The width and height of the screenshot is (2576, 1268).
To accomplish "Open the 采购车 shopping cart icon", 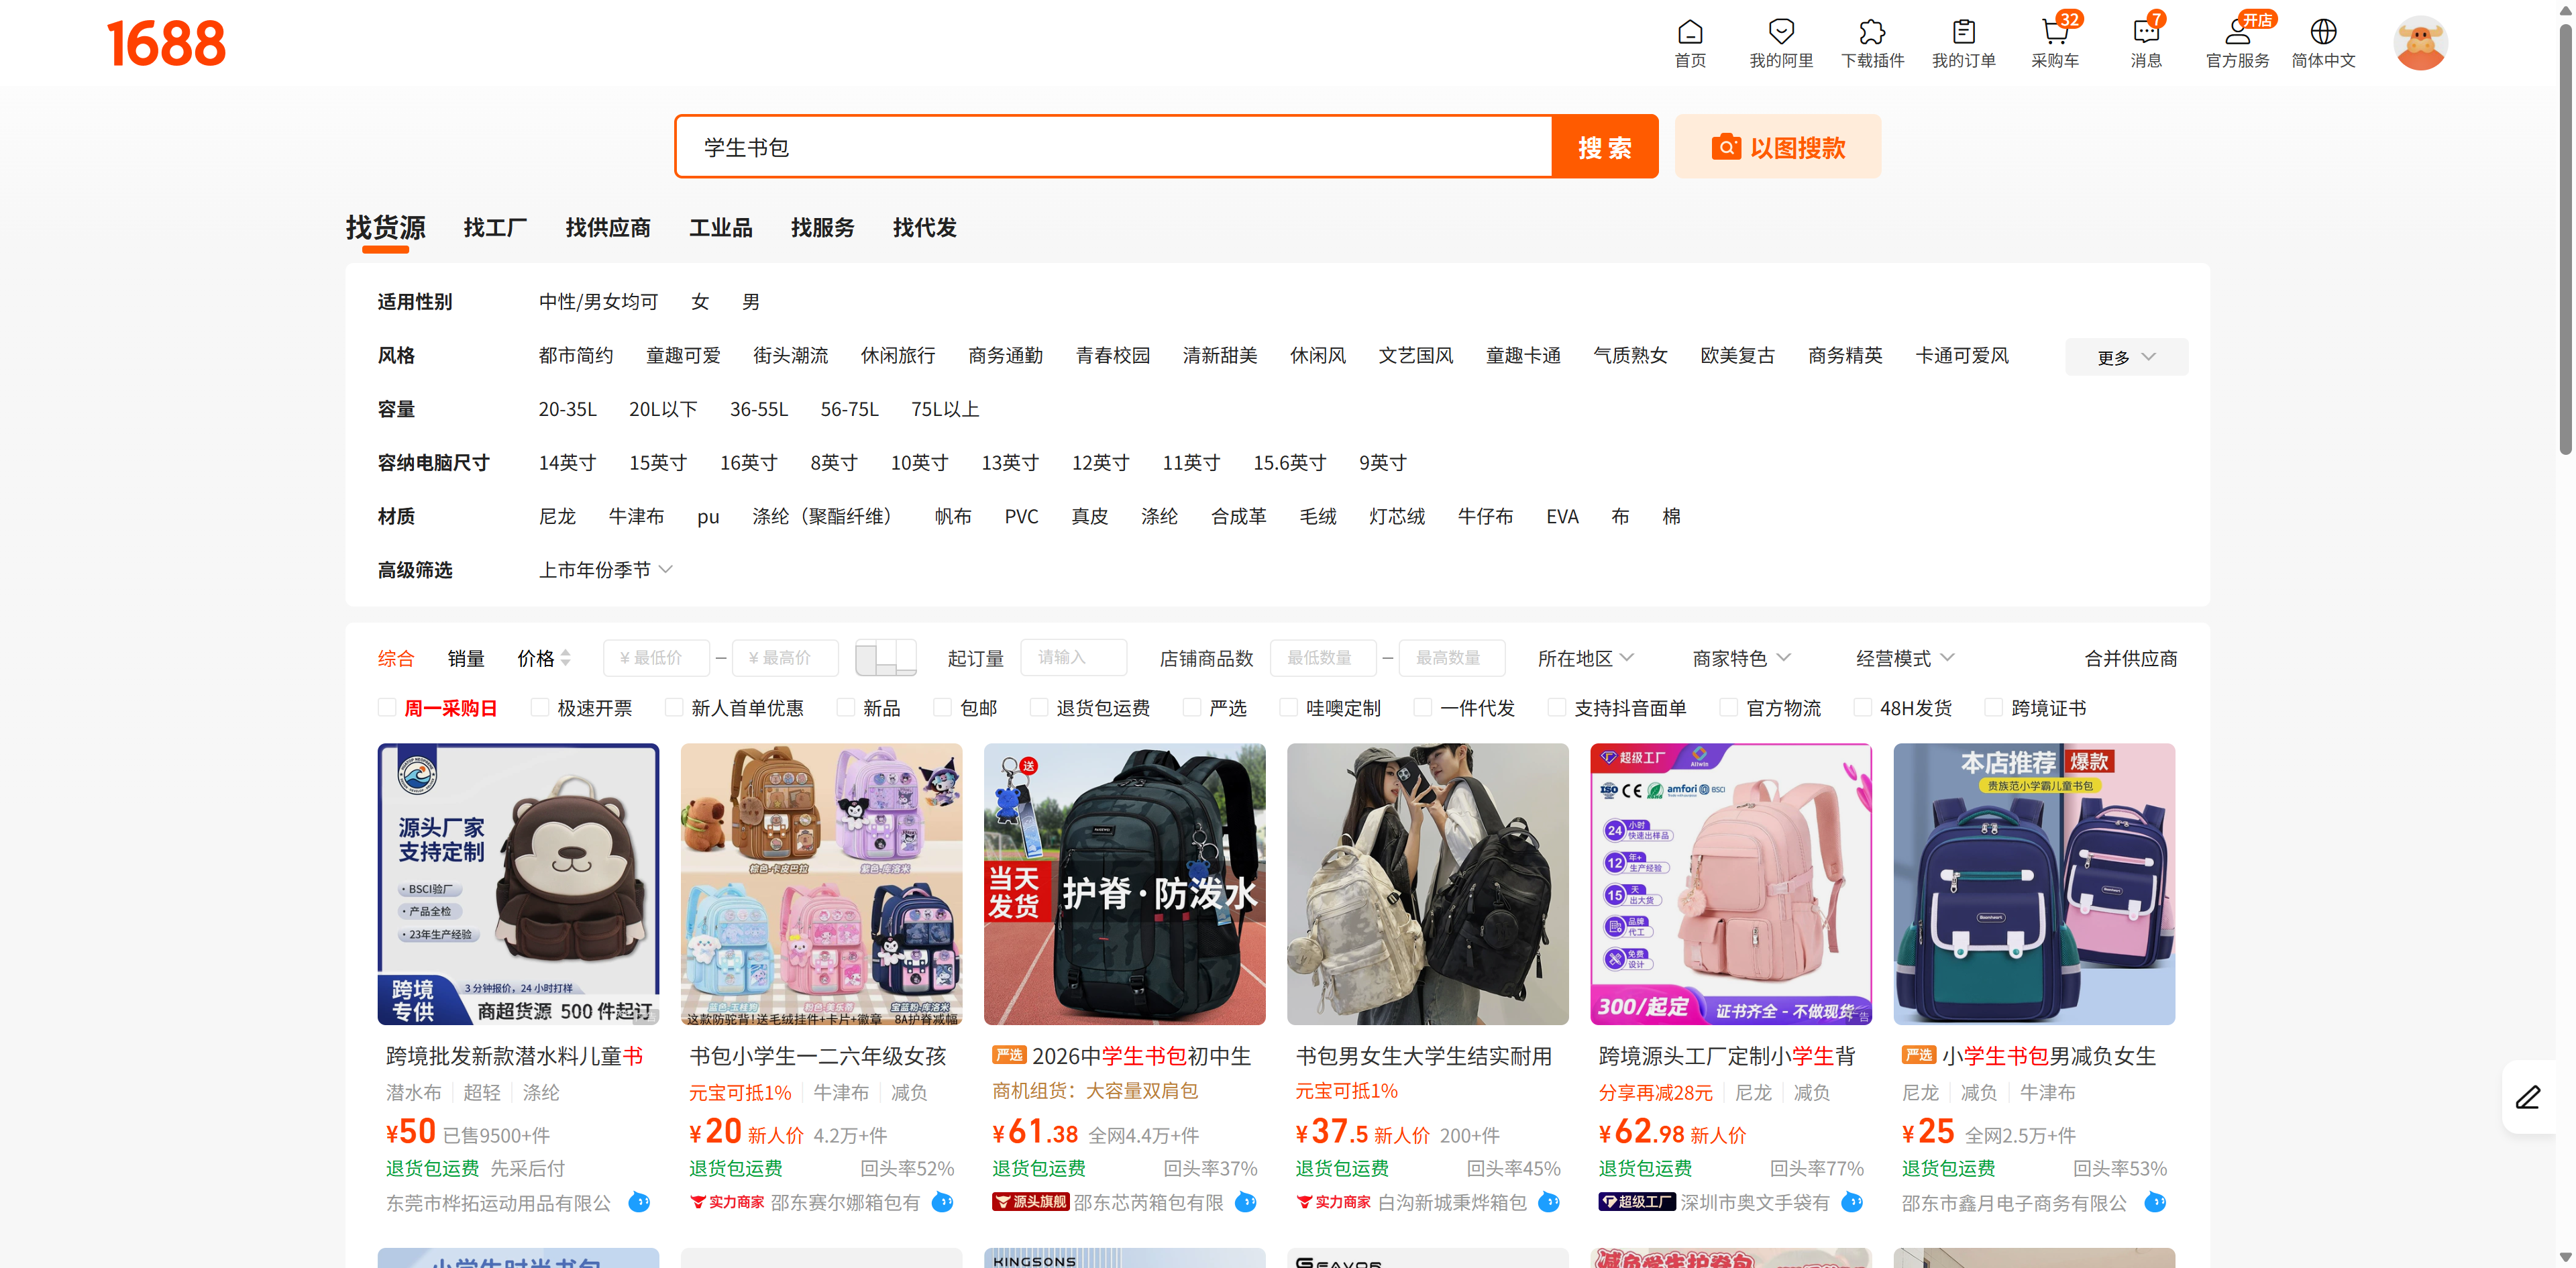I will coord(2054,31).
